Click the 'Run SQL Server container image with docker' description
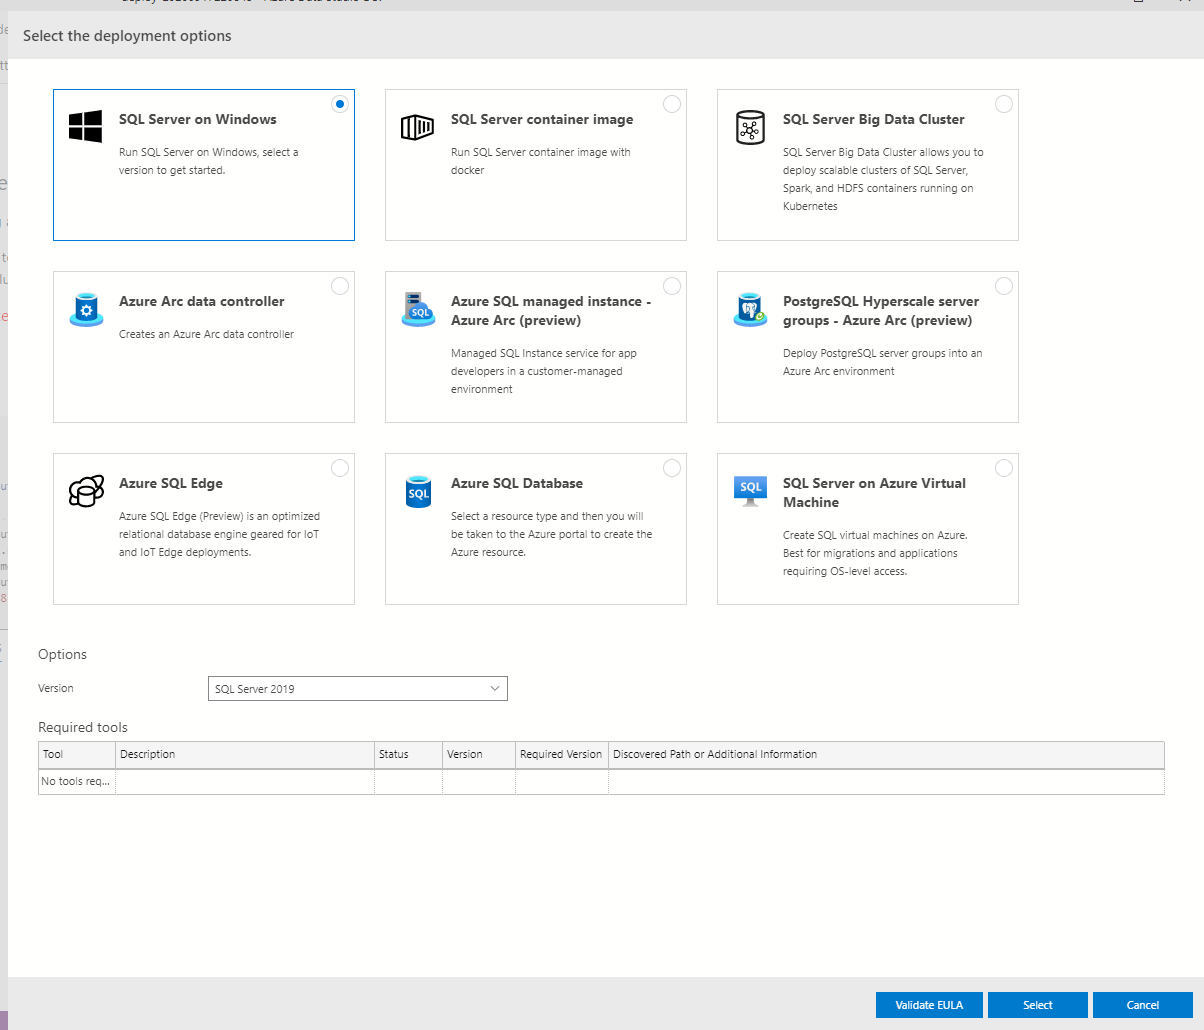The width and height of the screenshot is (1204, 1030). point(541,161)
